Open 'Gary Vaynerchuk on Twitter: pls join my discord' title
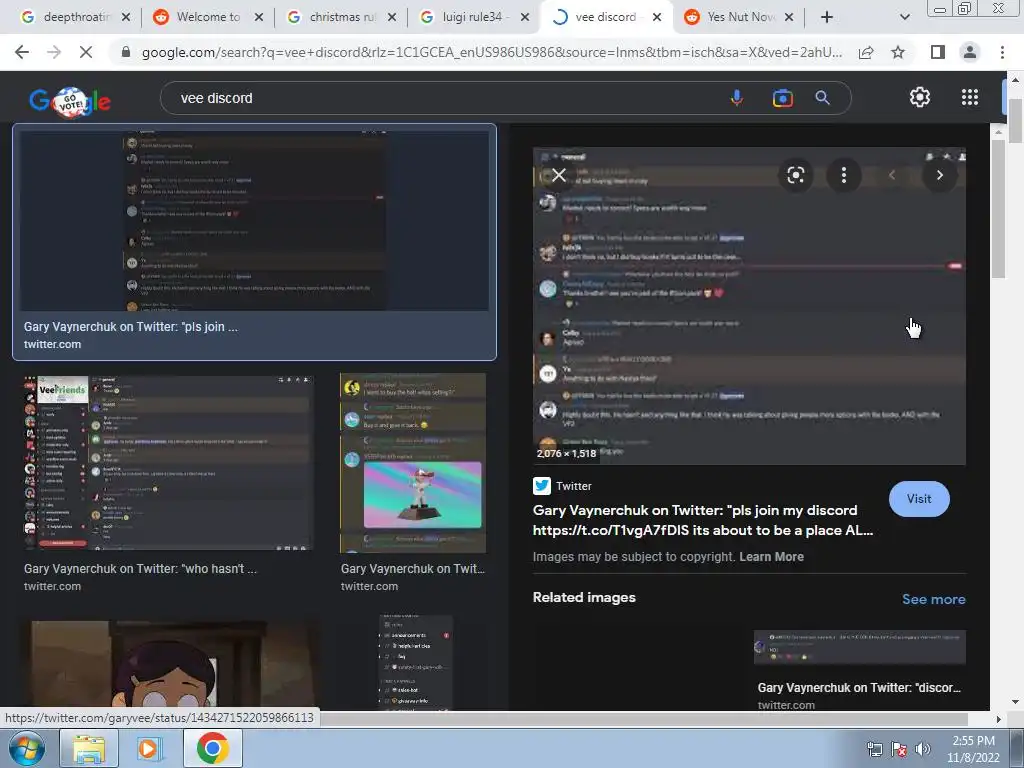The width and height of the screenshot is (1024, 768). click(703, 520)
